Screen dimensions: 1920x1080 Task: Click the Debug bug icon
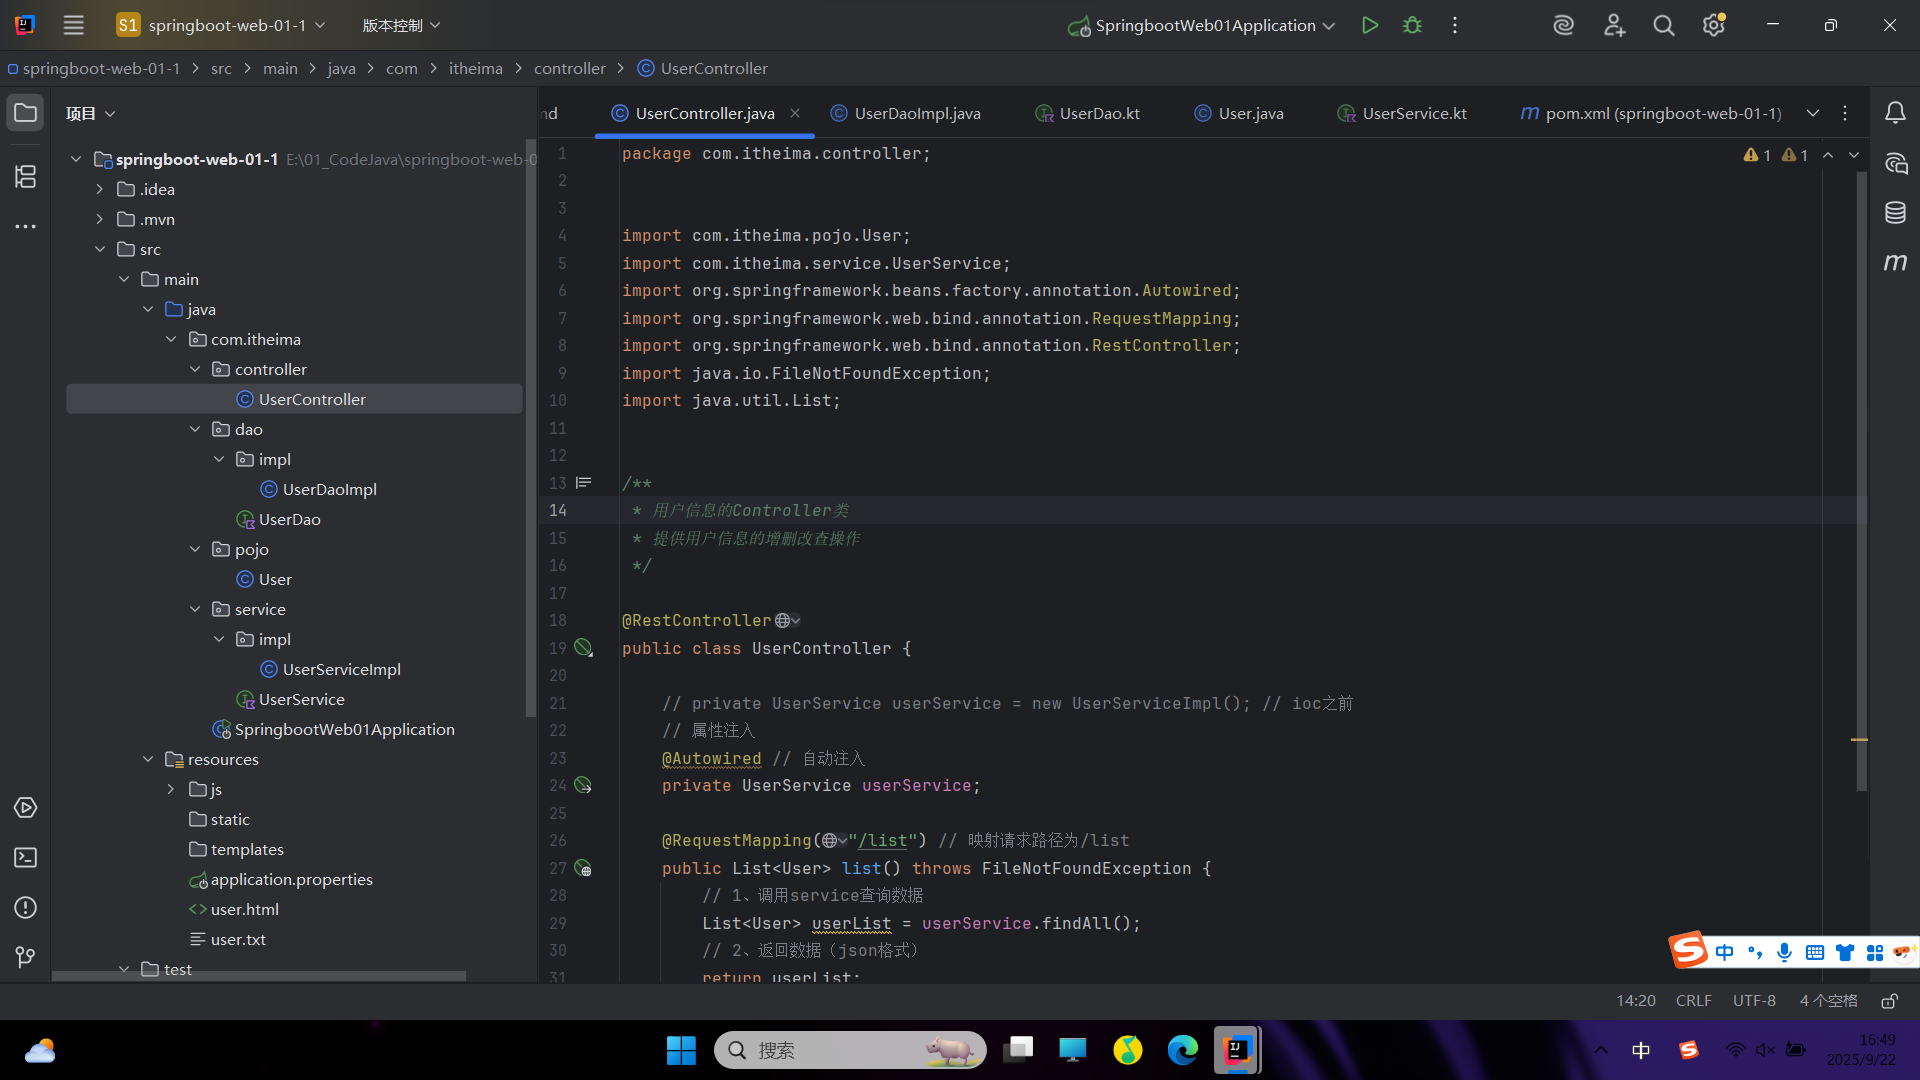tap(1412, 25)
